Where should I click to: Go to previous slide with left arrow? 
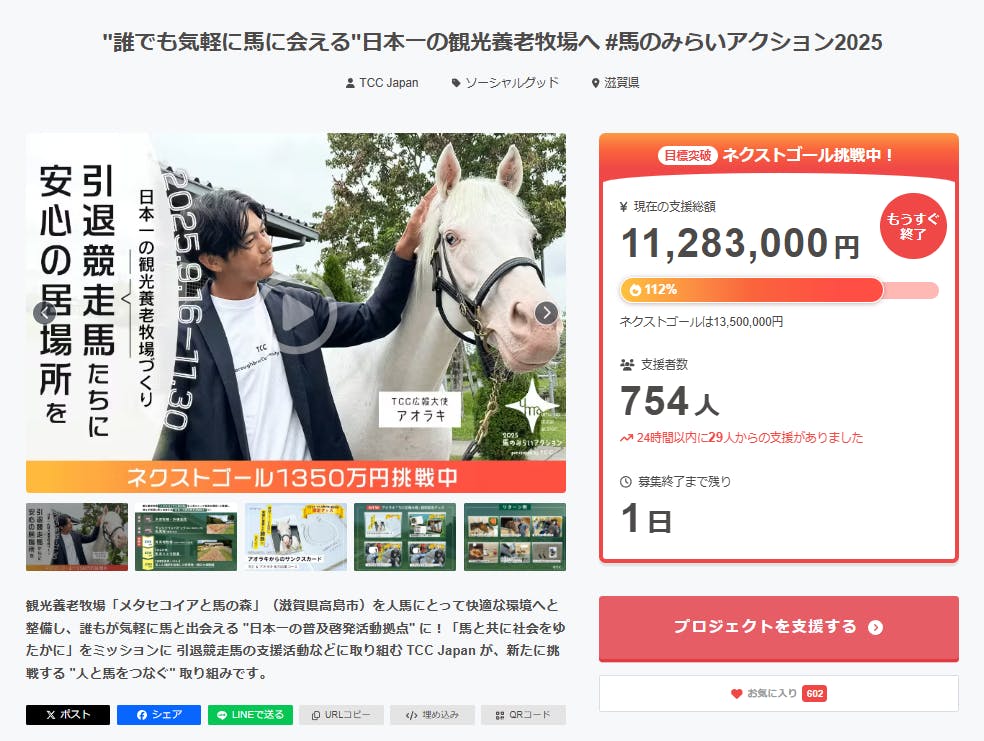[x=45, y=312]
